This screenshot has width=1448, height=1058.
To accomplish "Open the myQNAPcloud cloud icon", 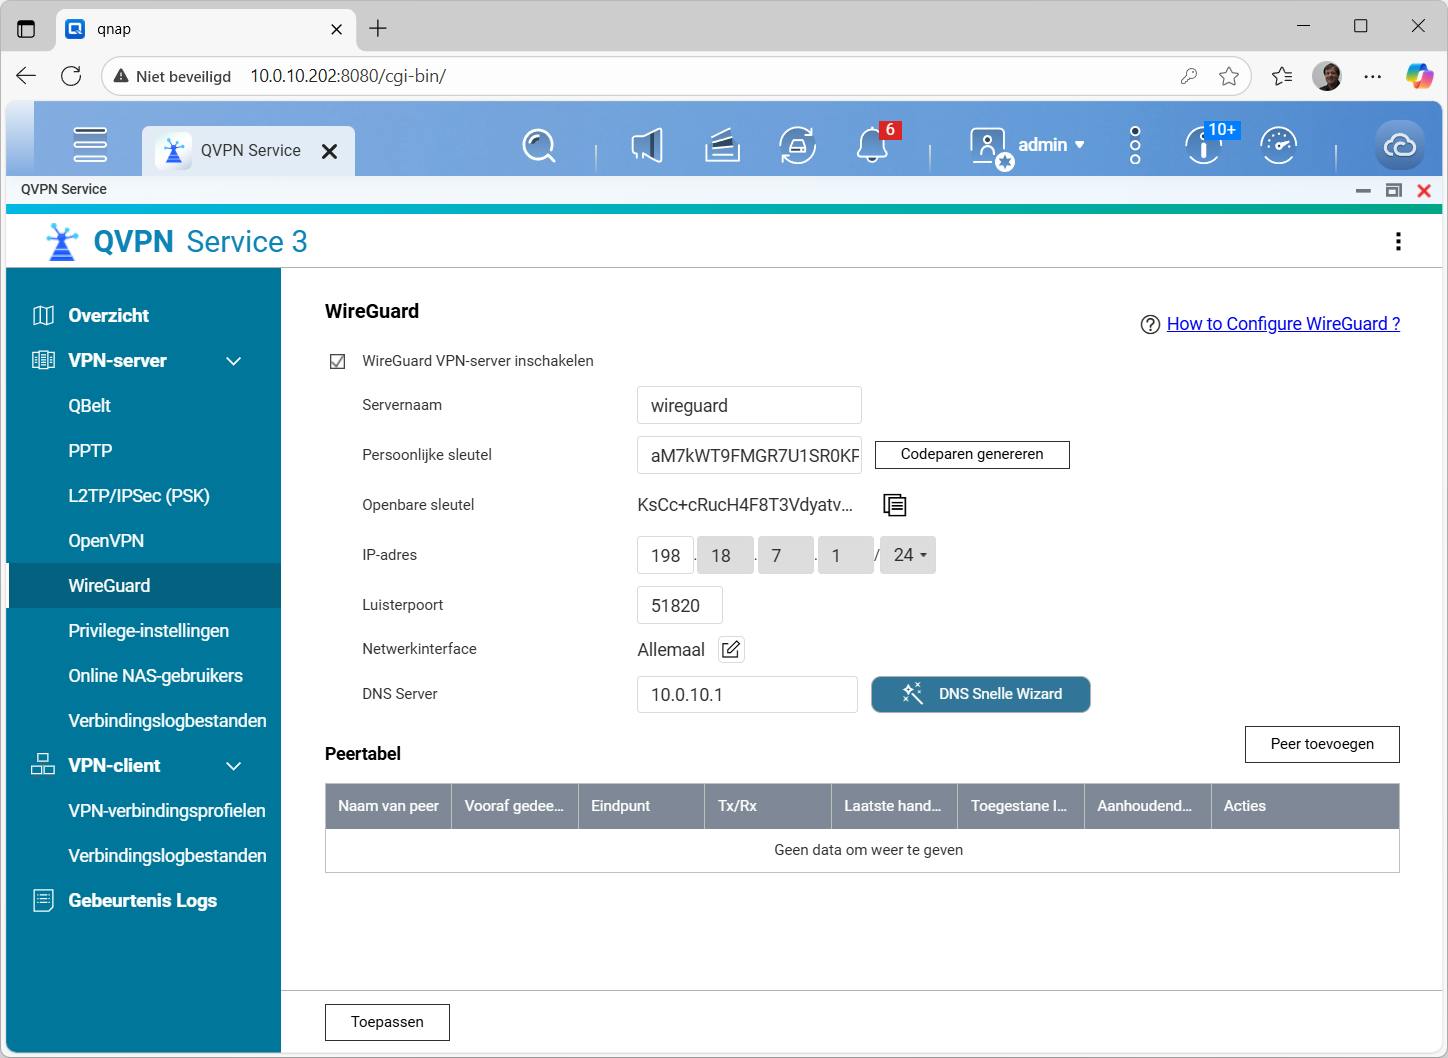I will click(1400, 146).
